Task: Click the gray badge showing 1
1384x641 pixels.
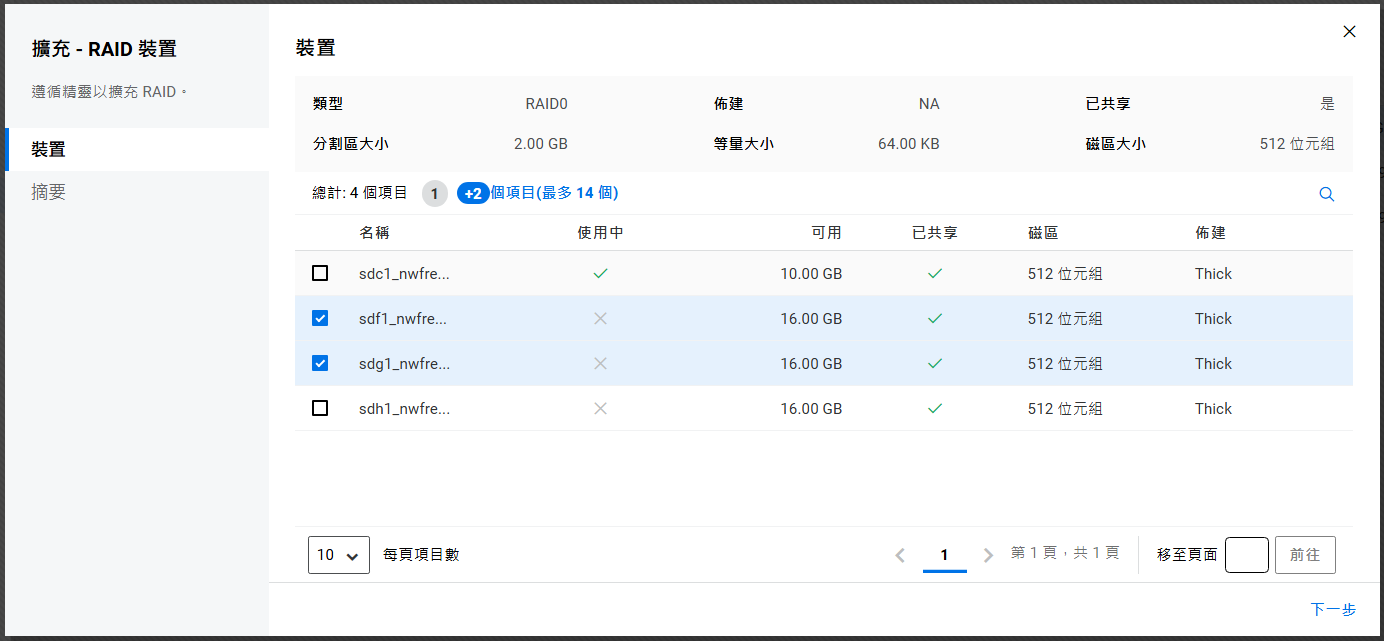Action: tap(434, 193)
